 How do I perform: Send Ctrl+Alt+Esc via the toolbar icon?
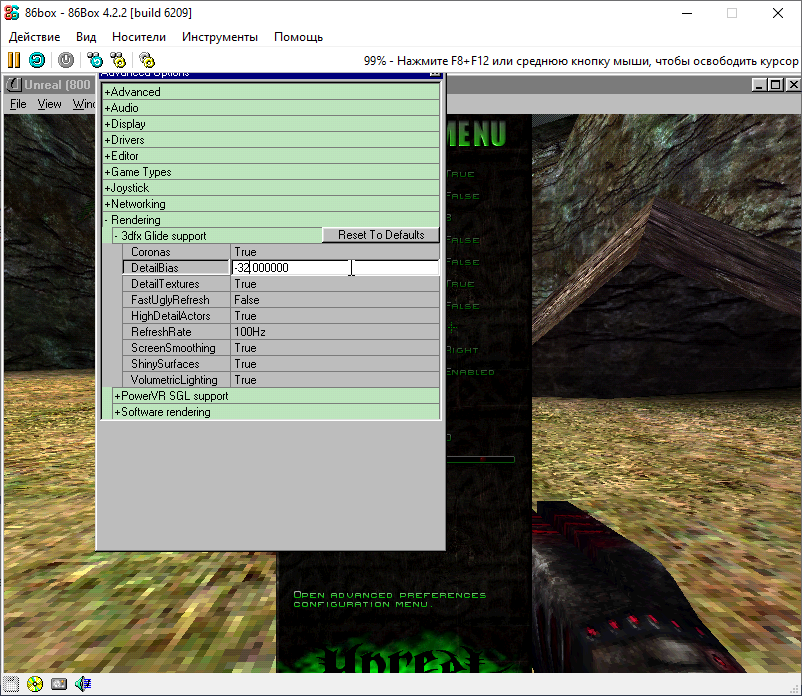tap(118, 60)
